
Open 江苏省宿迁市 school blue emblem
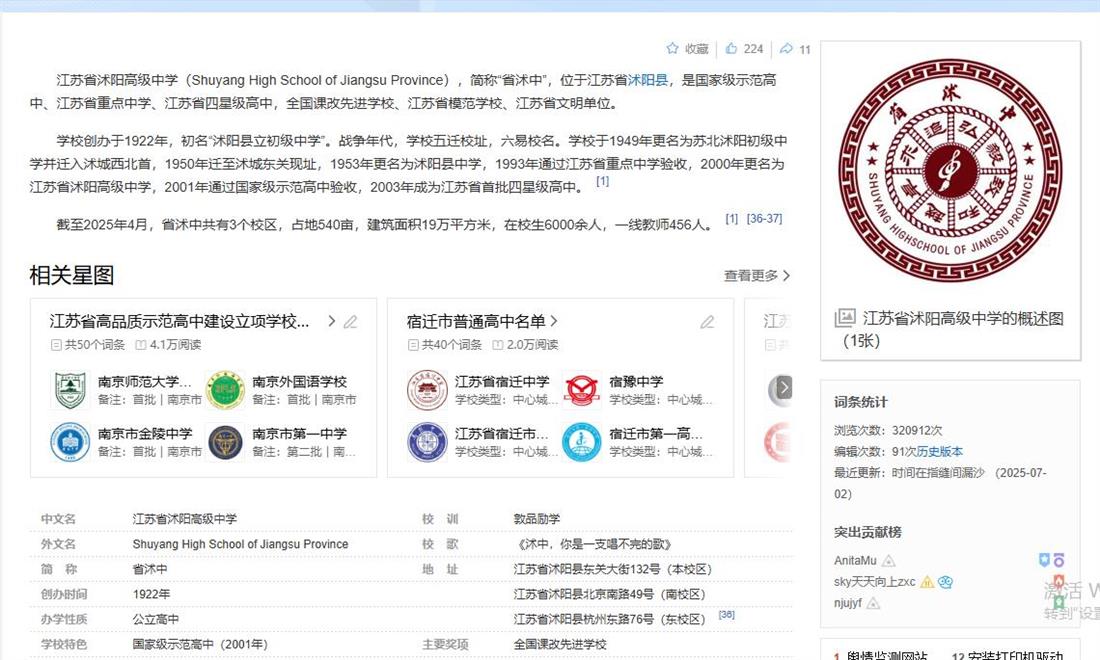427,442
